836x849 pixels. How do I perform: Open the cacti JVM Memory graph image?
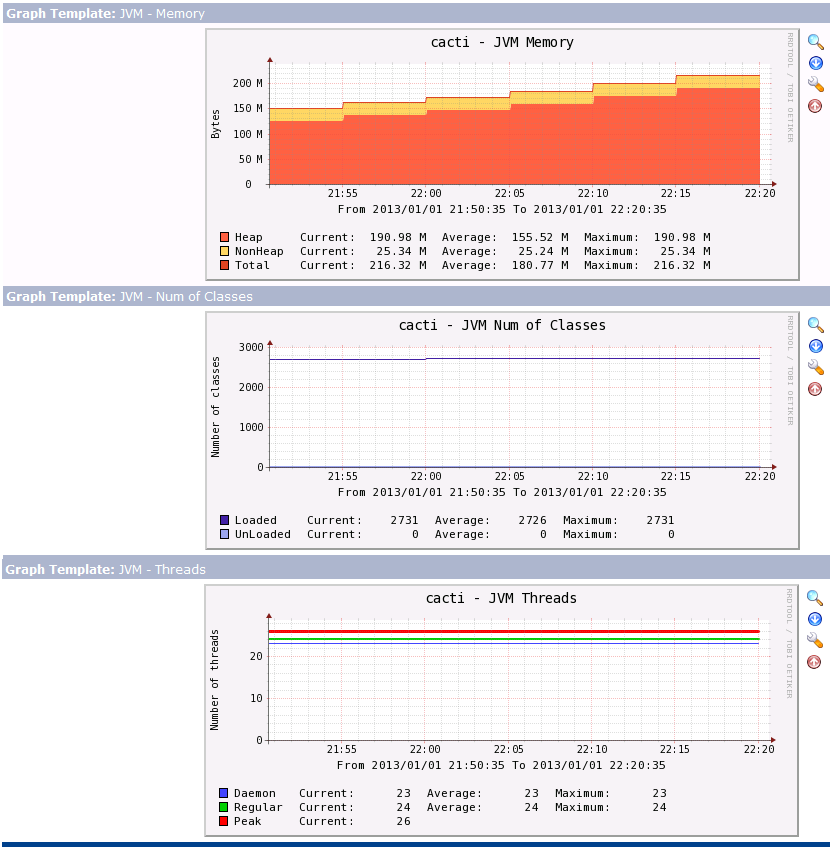(502, 155)
